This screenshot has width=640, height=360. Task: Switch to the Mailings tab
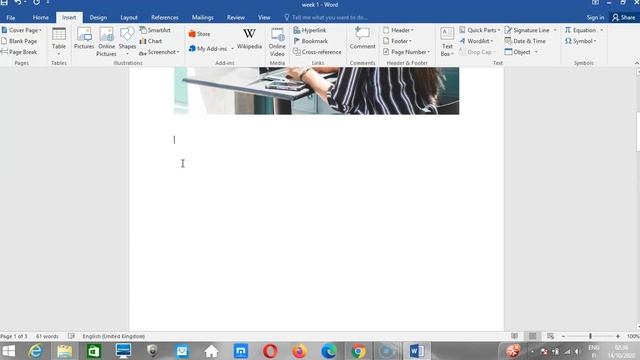click(x=202, y=18)
